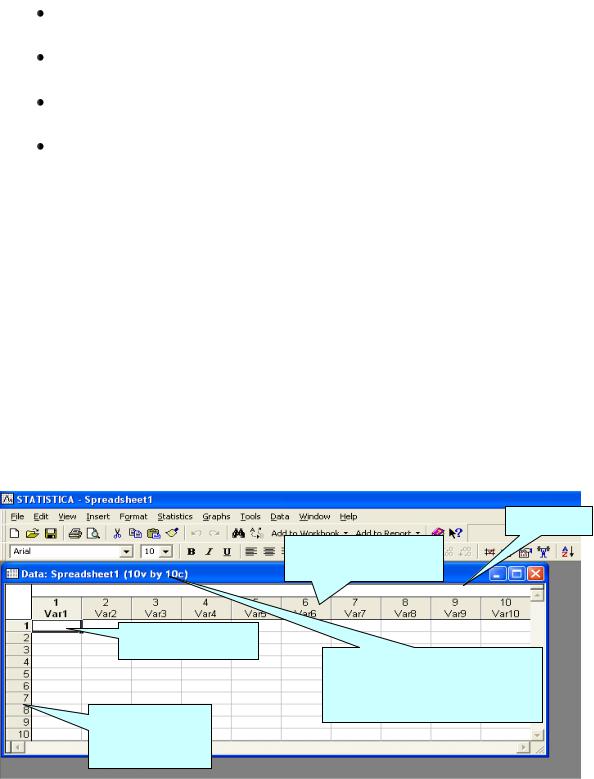Save the spreadsheet with floppy icon
The image size is (594, 779).
51,533
